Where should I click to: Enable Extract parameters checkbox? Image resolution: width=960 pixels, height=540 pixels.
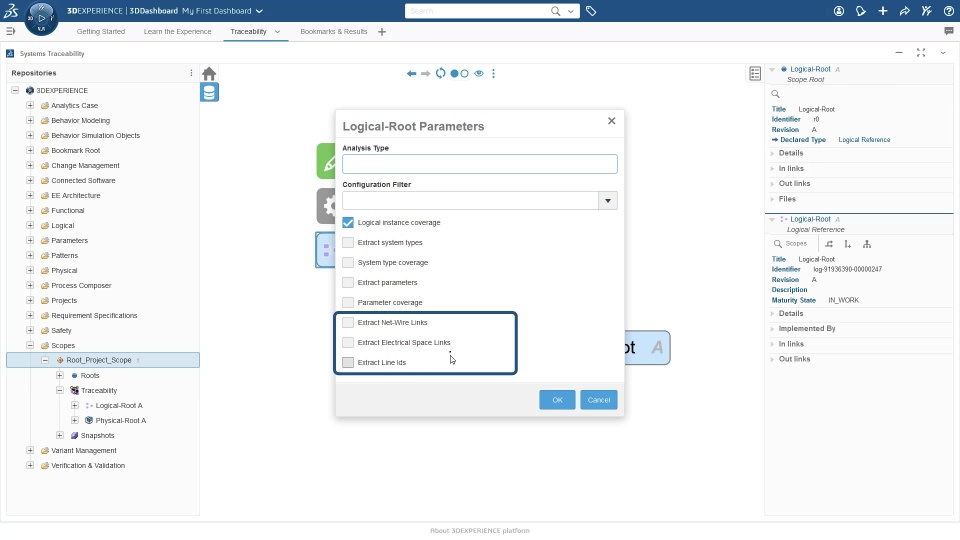point(348,283)
